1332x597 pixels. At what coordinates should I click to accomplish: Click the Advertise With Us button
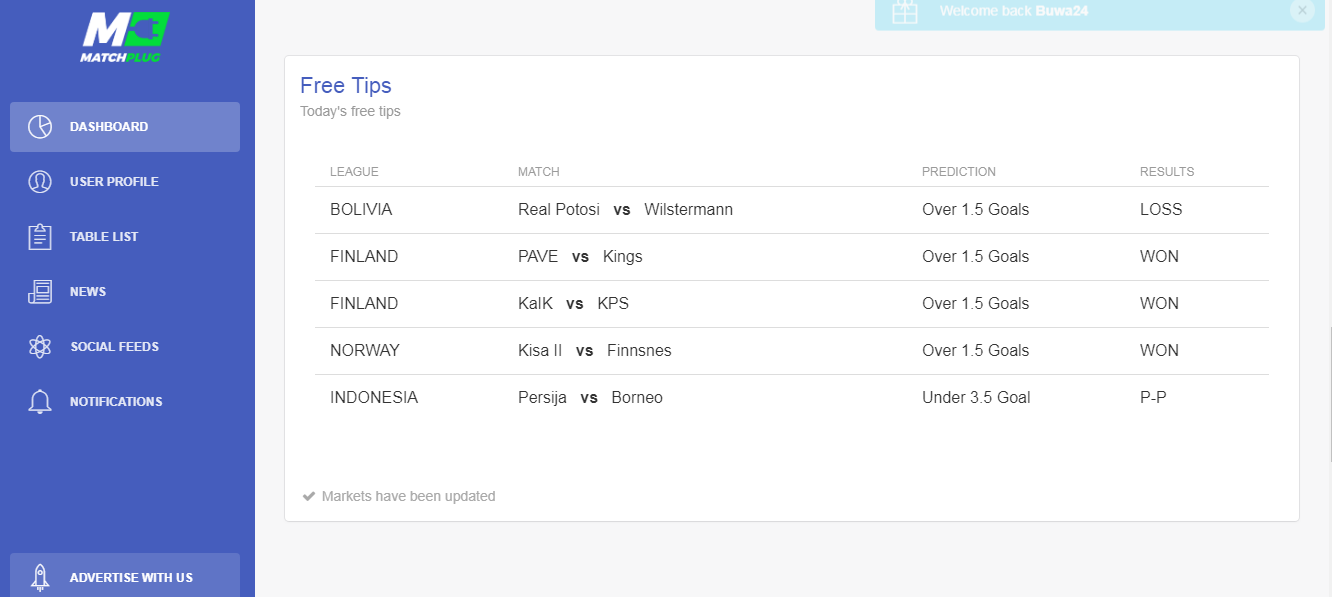pos(125,576)
